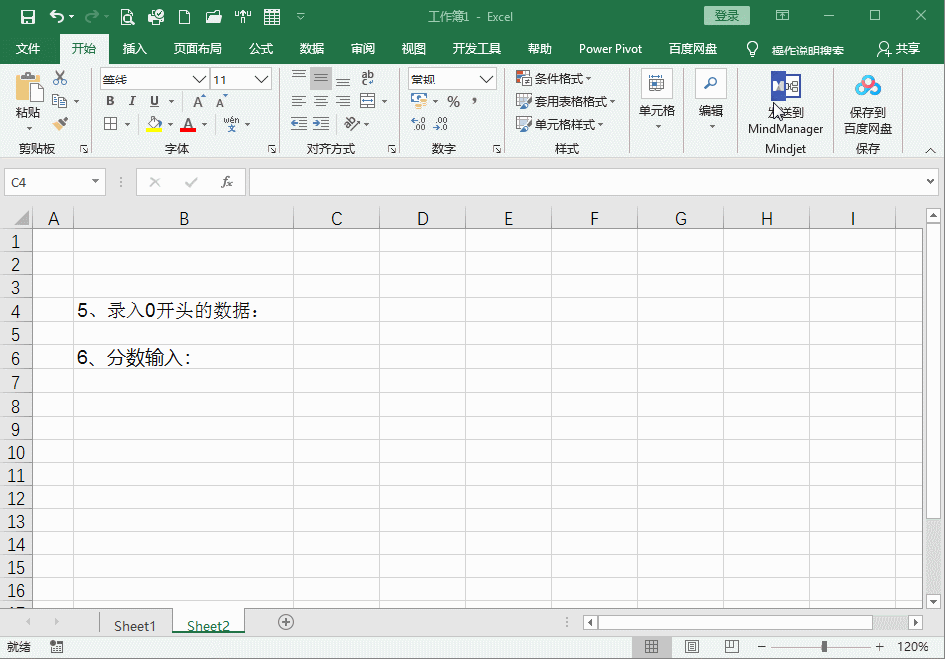Open the fill color bucket icon
945x659 pixels.
click(157, 123)
